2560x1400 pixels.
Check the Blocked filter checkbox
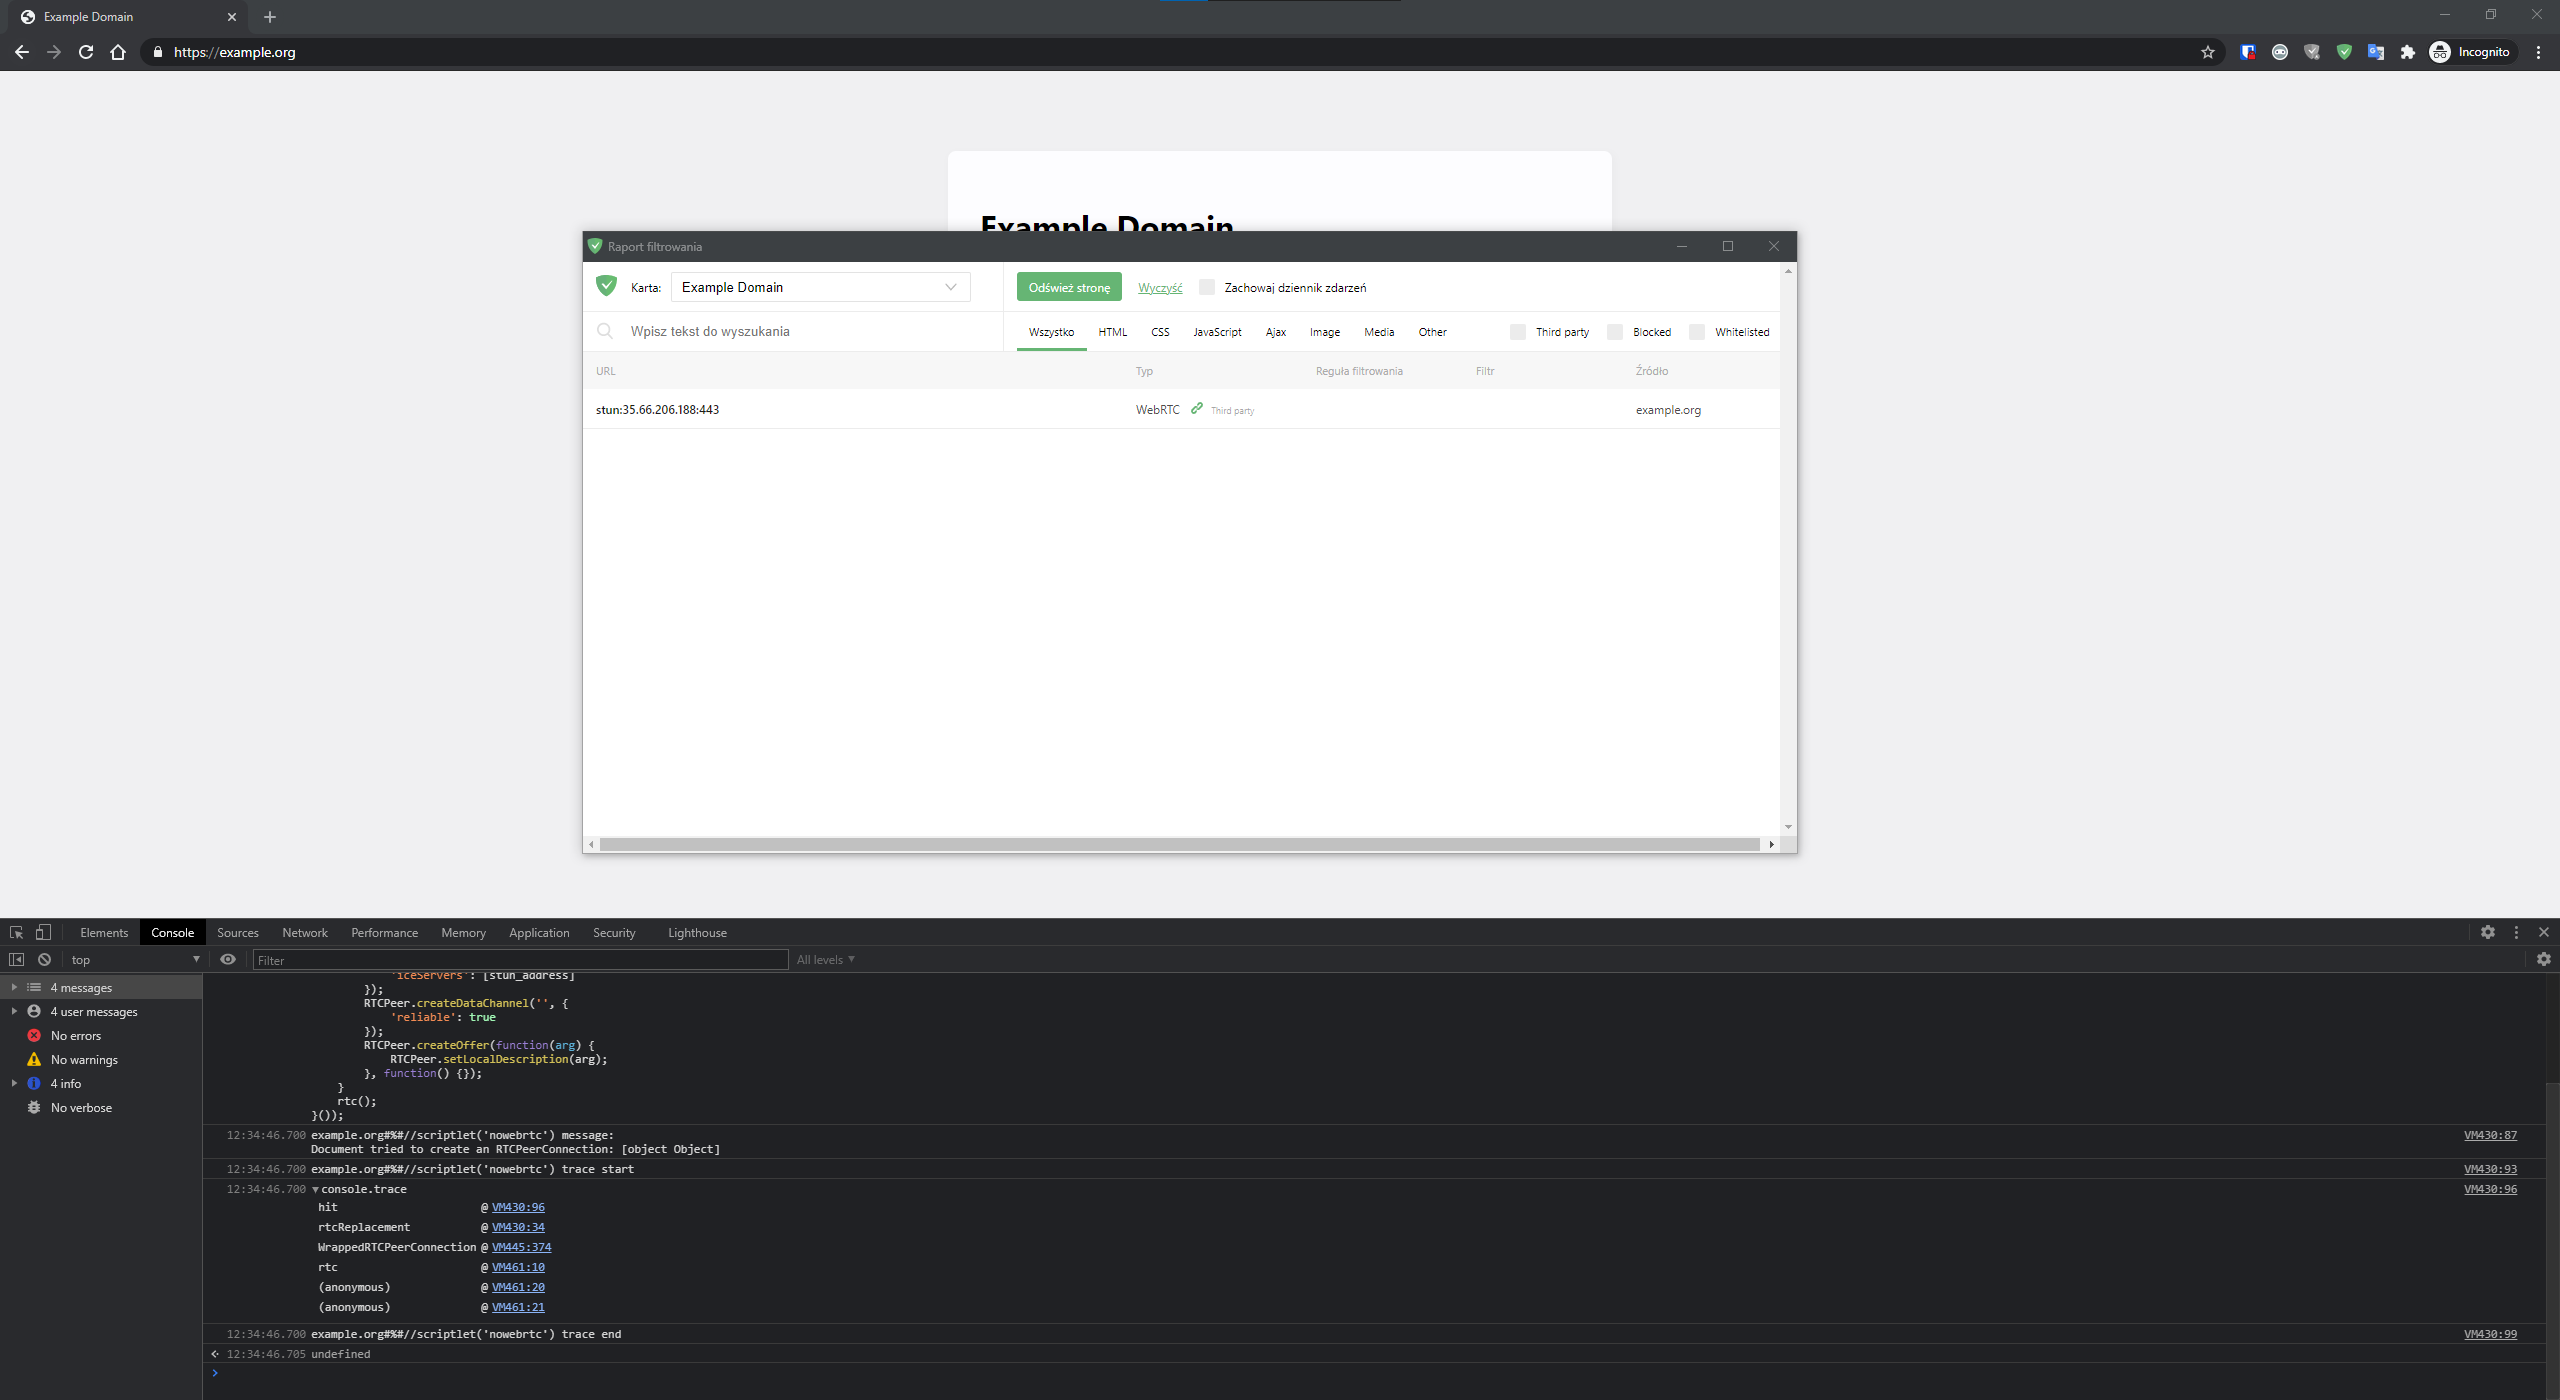point(1615,332)
